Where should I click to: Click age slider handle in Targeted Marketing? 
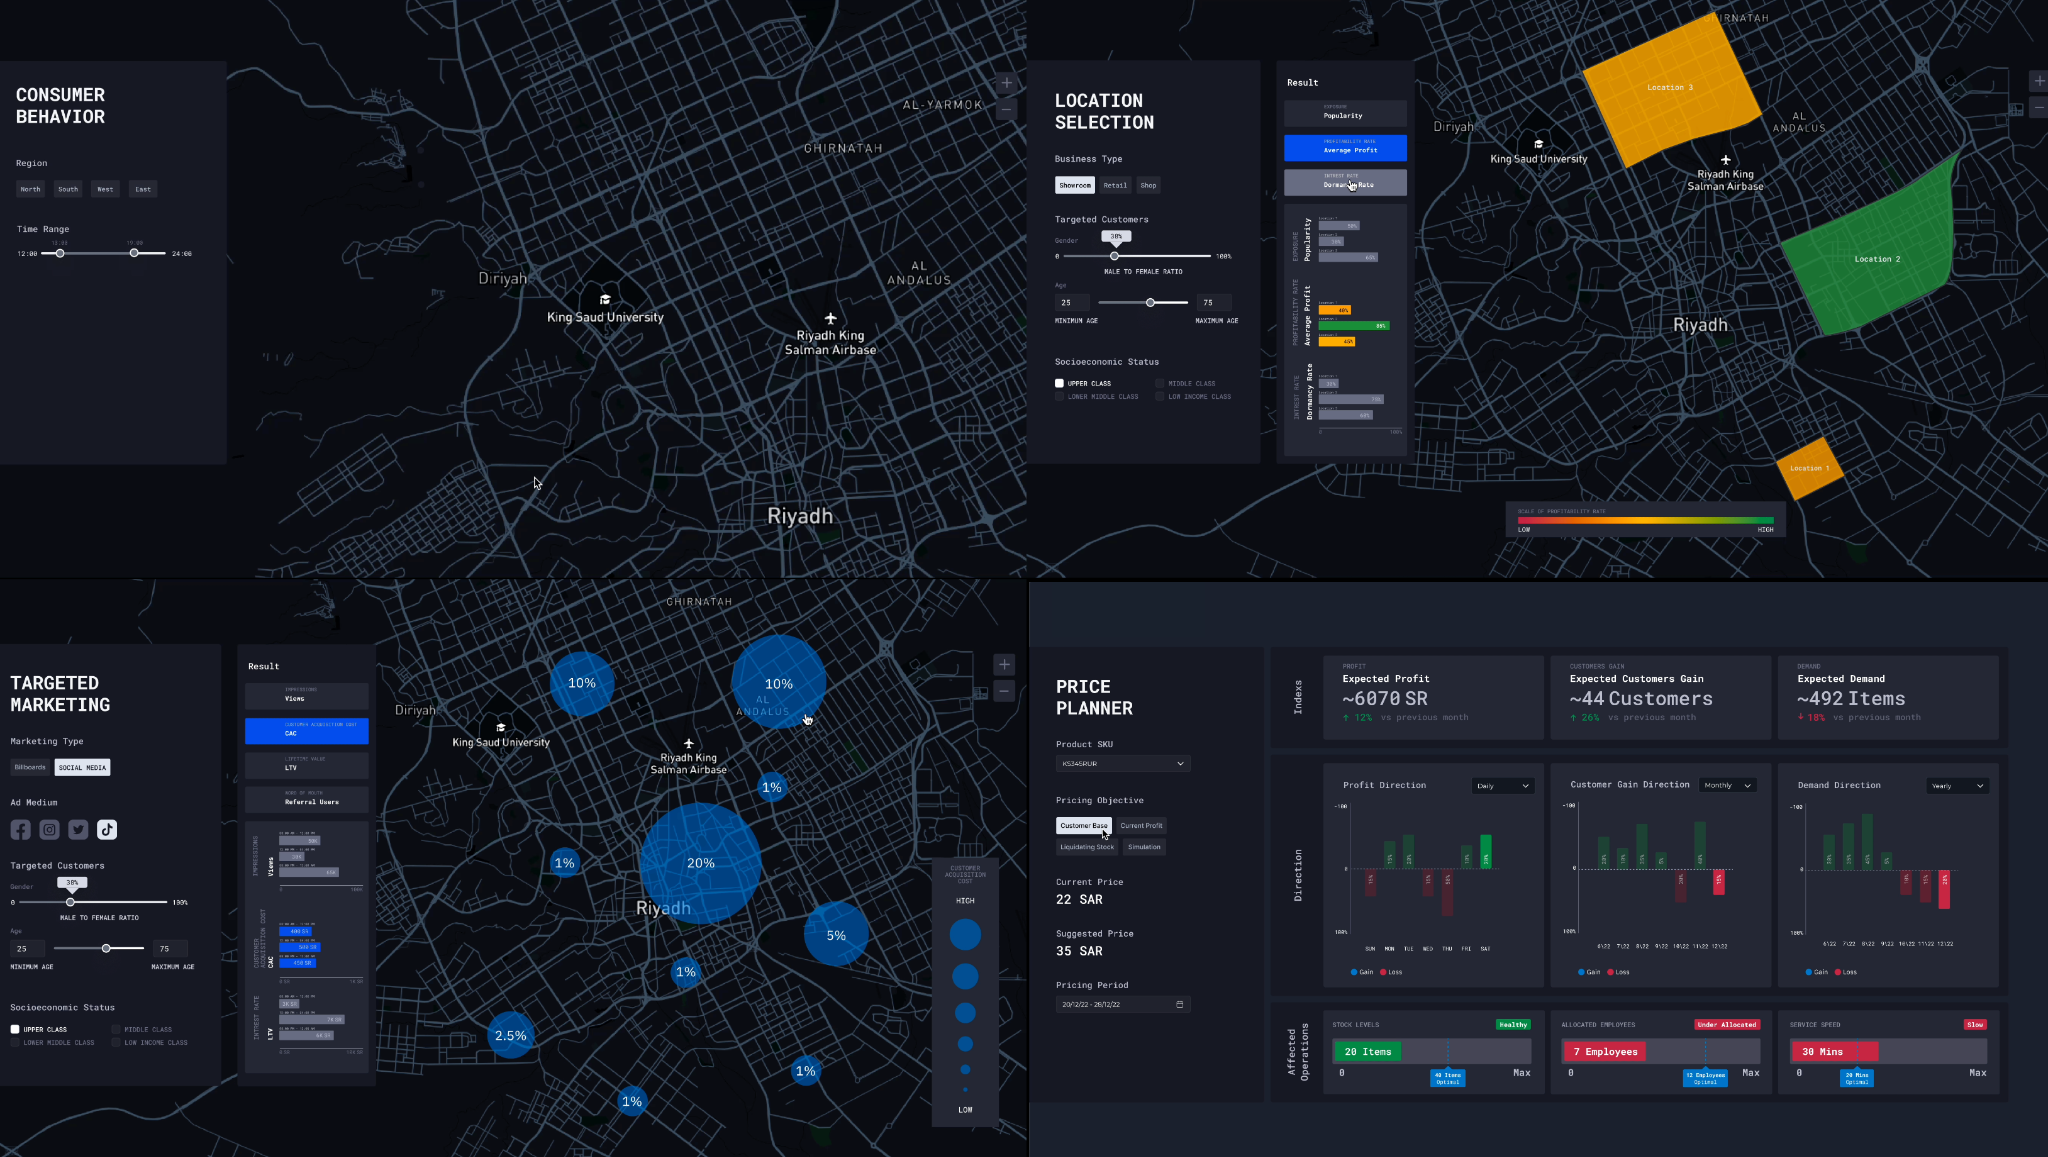[106, 948]
